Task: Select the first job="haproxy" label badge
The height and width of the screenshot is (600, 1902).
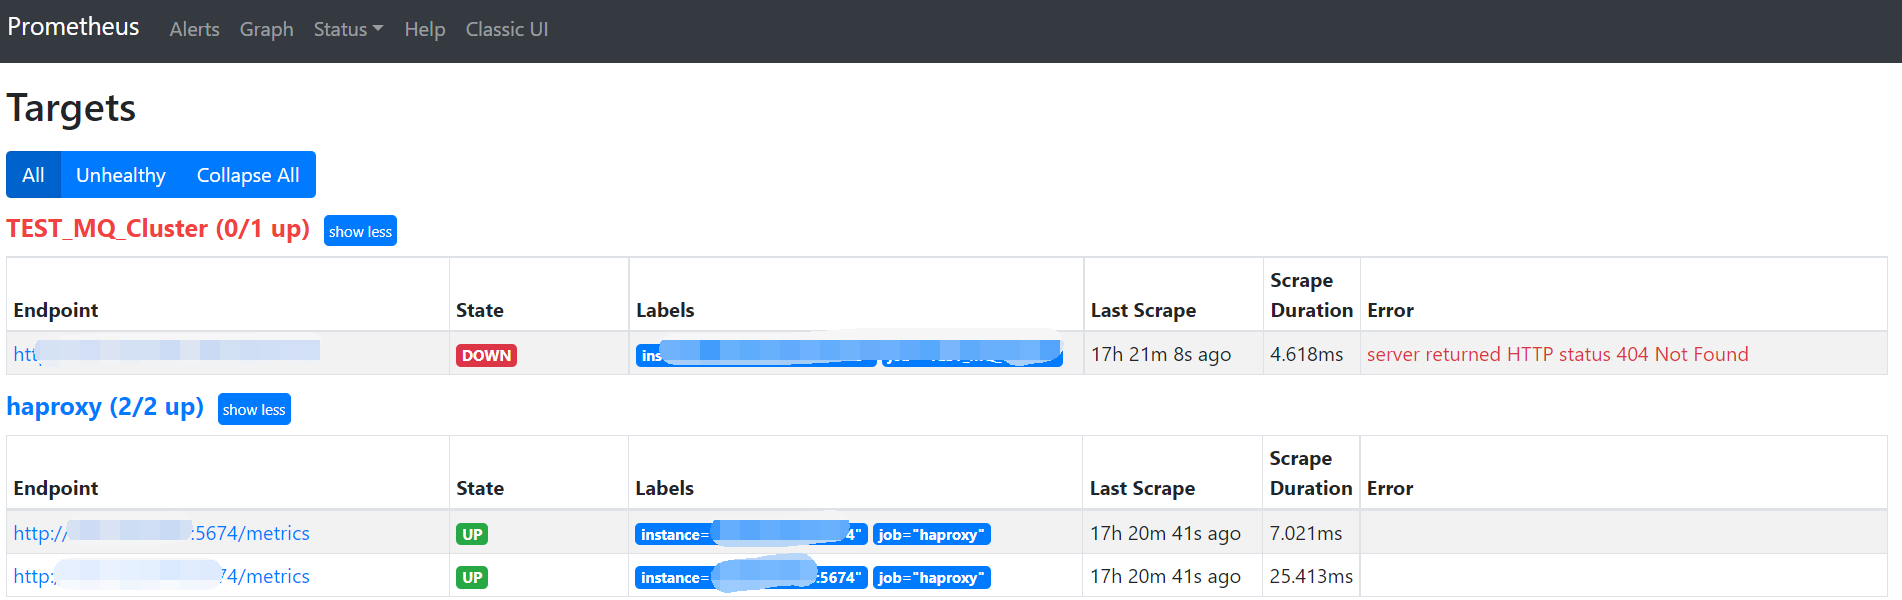Action: click(931, 533)
